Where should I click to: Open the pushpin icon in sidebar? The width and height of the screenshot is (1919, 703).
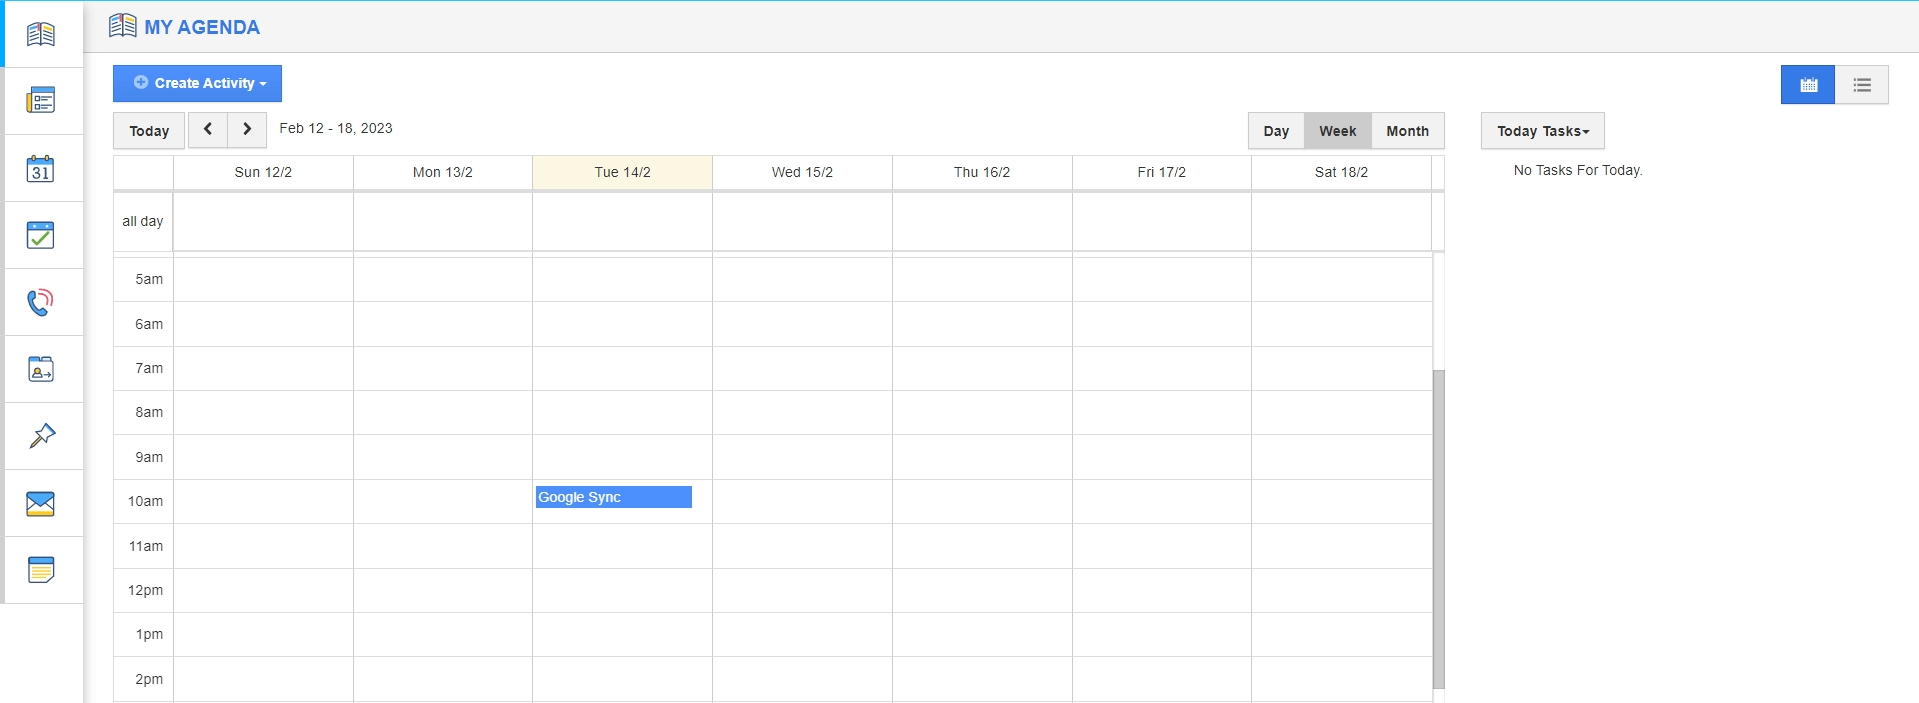(x=41, y=436)
